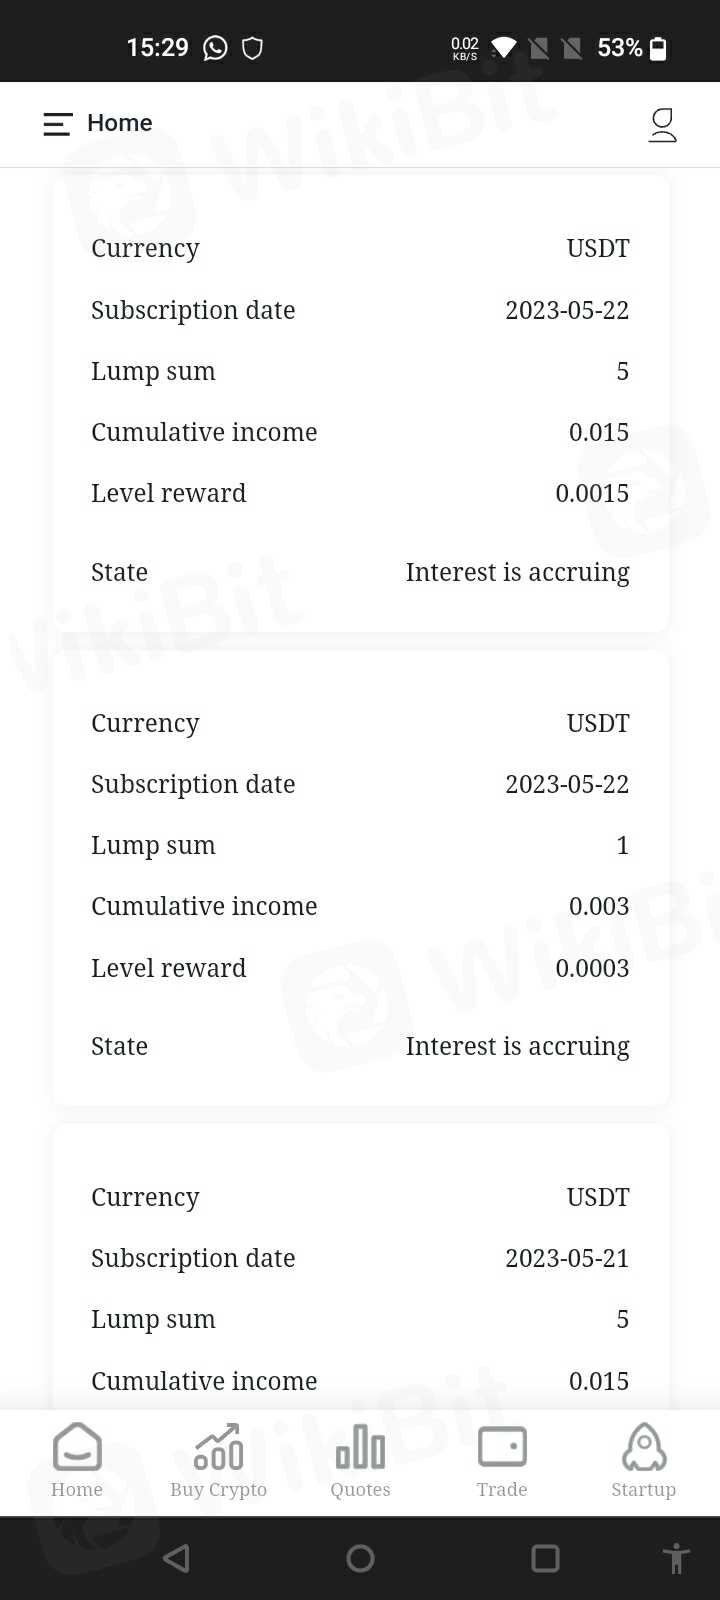Tap the battery icon in status bar

click(658, 48)
